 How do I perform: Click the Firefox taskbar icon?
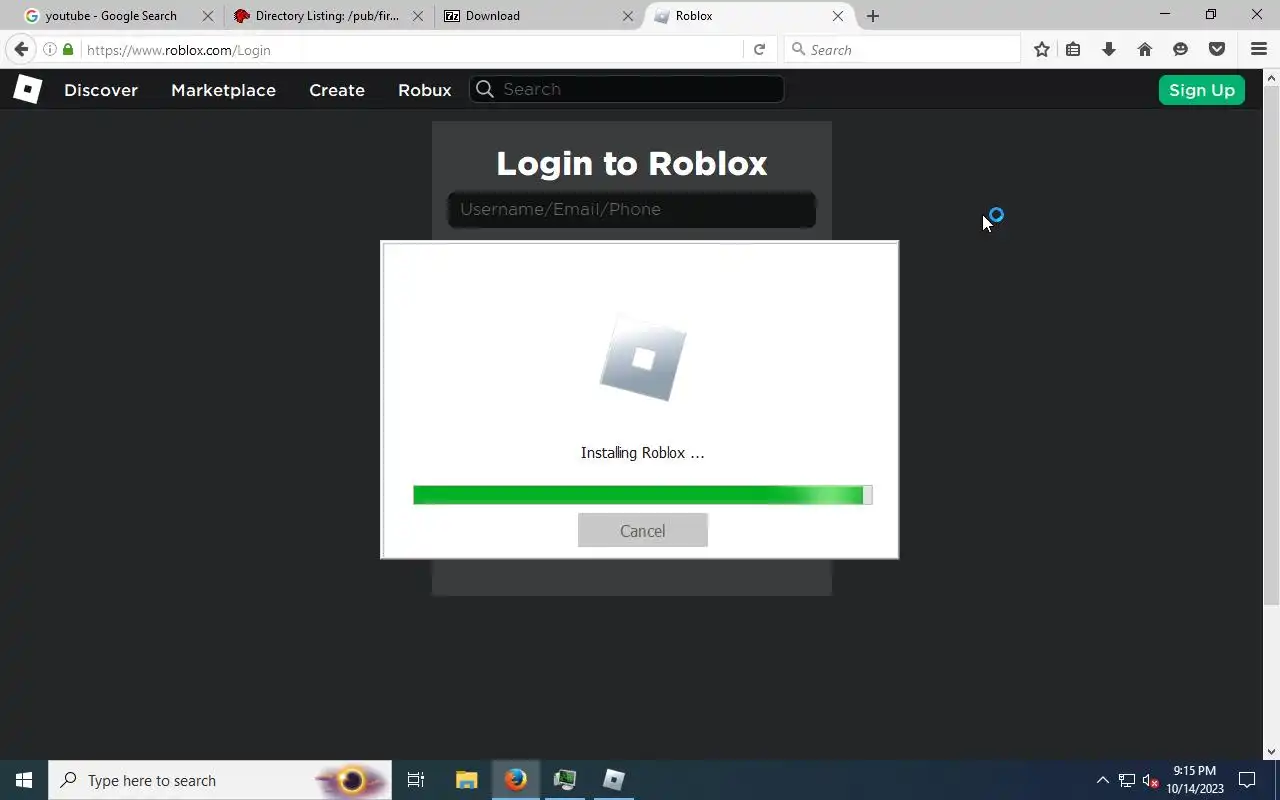click(x=516, y=780)
